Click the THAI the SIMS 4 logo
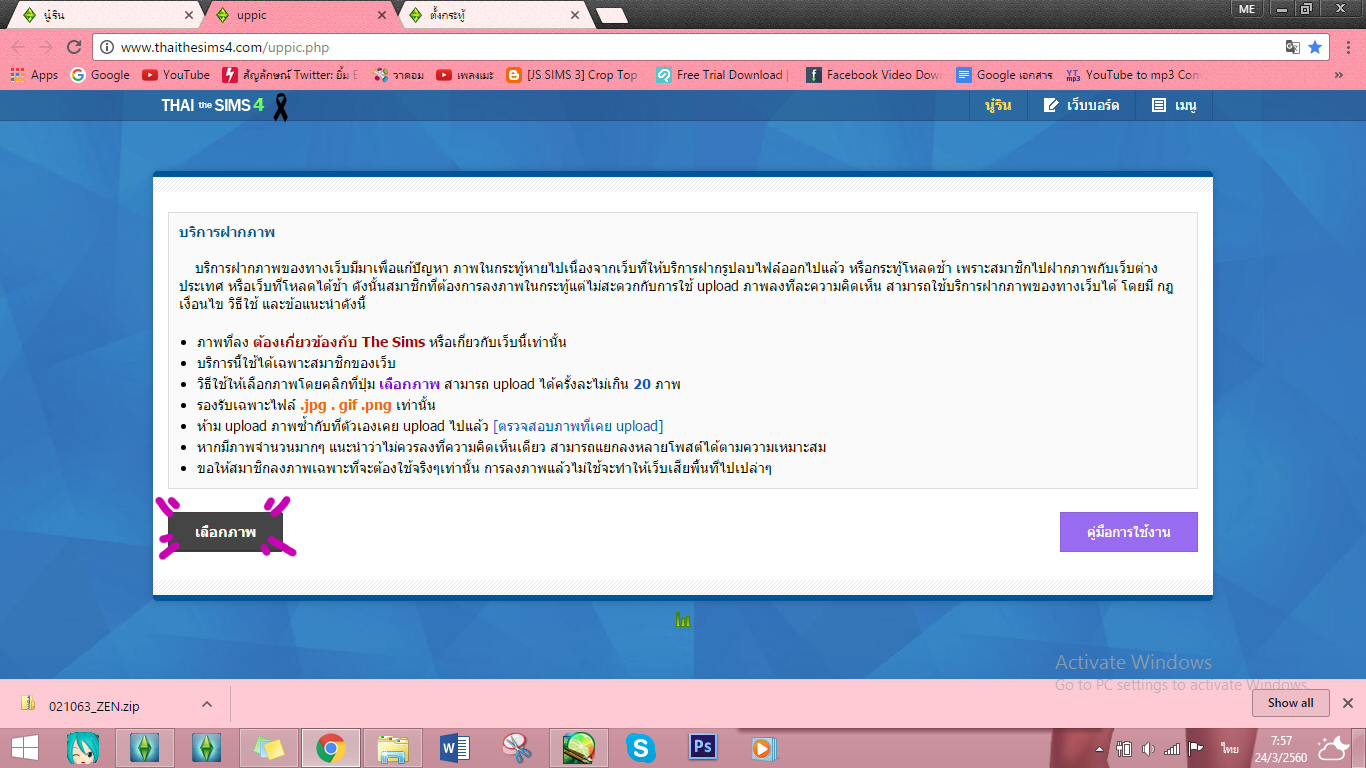 [212, 105]
